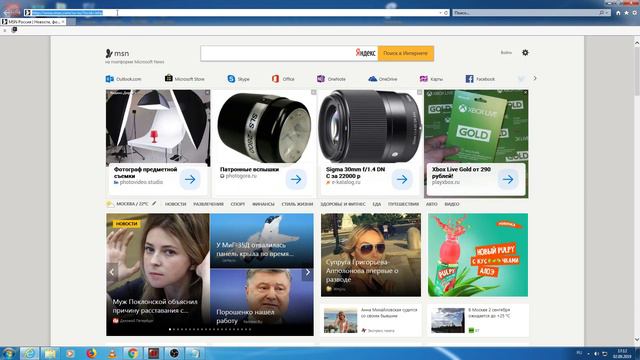
Task: Expand address bar dropdown arrow
Action: point(440,13)
